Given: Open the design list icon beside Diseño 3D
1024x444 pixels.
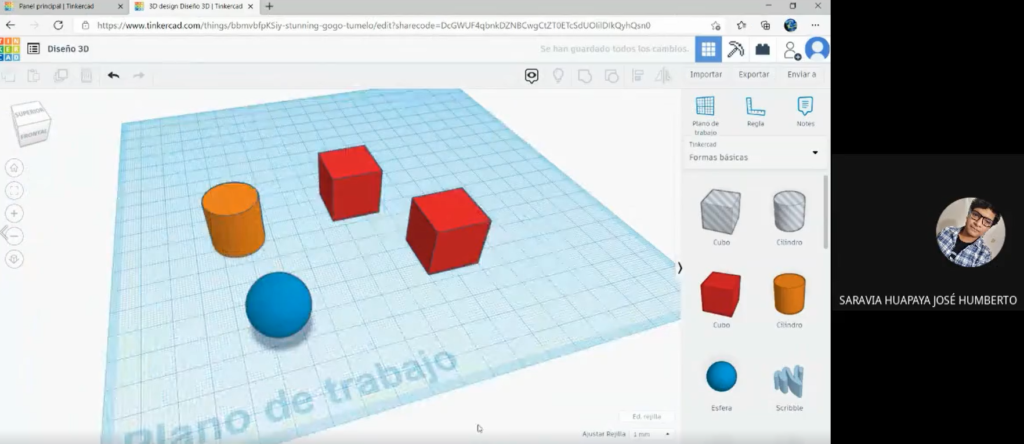Looking at the screenshot, I should click(x=33, y=49).
